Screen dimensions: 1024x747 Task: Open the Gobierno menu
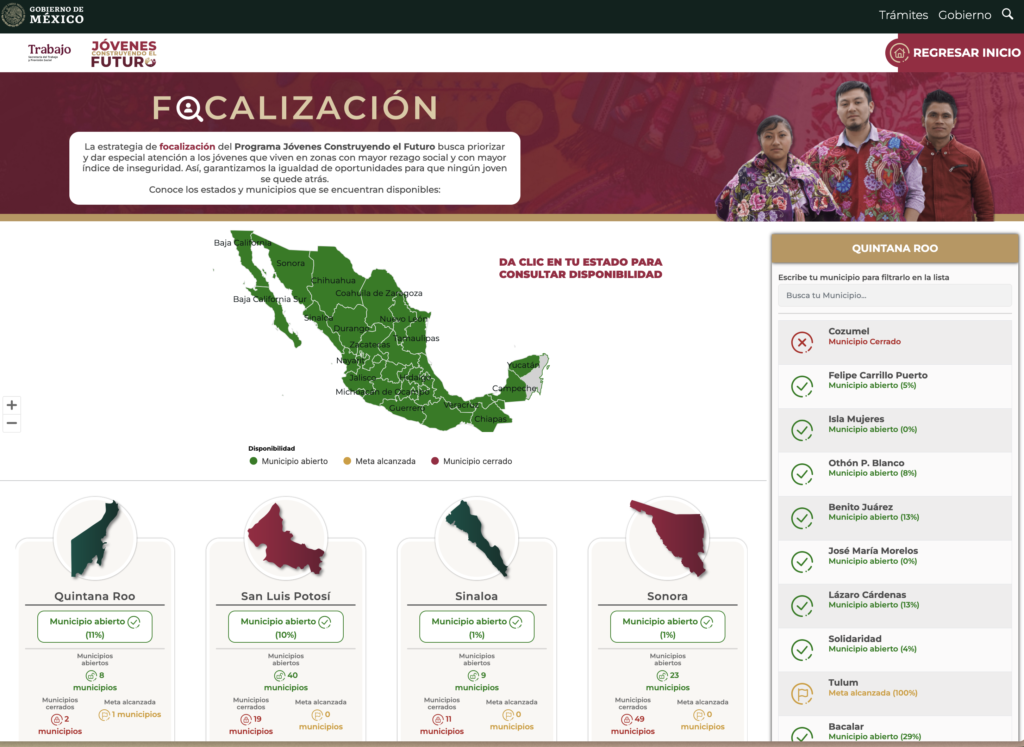[x=964, y=15]
